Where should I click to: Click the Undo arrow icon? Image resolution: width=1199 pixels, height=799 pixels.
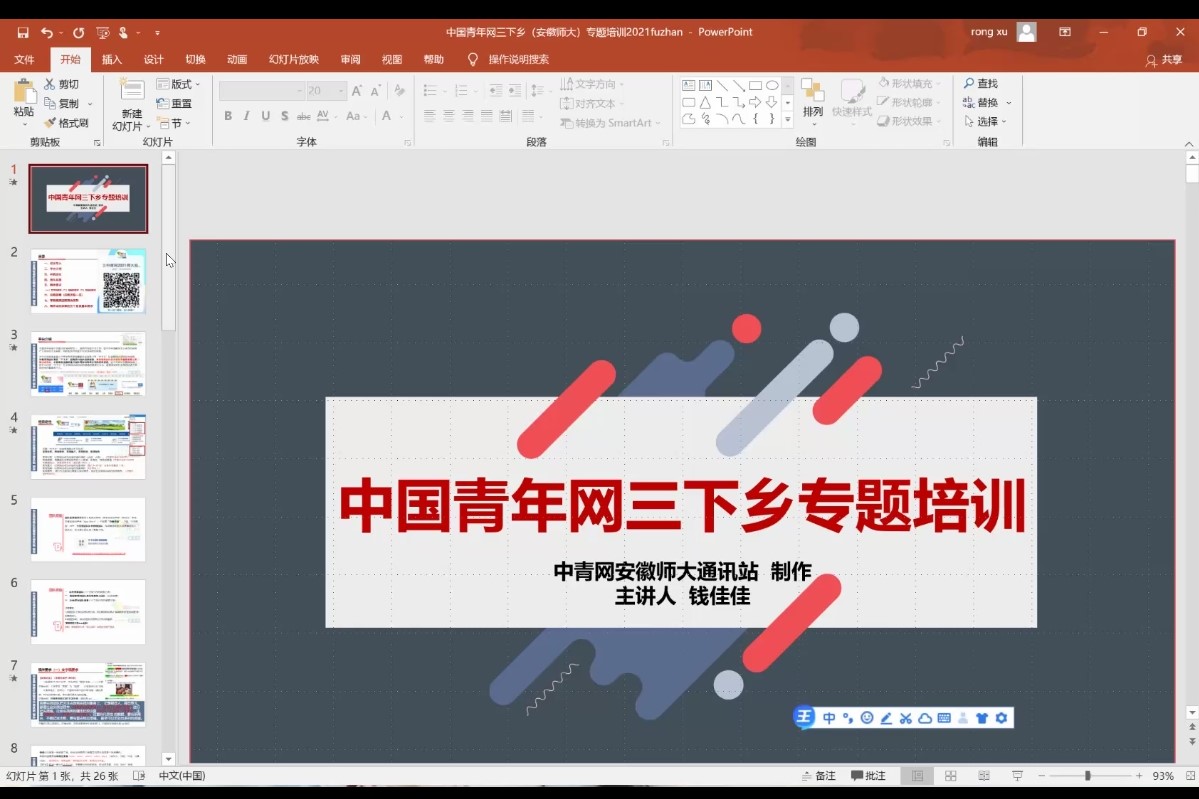click(46, 33)
